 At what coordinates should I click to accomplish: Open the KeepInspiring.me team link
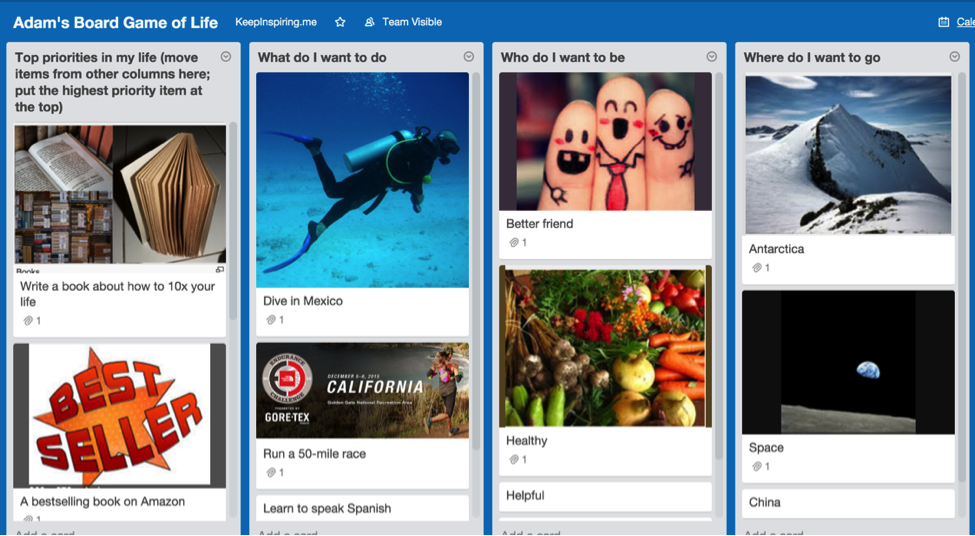click(275, 22)
